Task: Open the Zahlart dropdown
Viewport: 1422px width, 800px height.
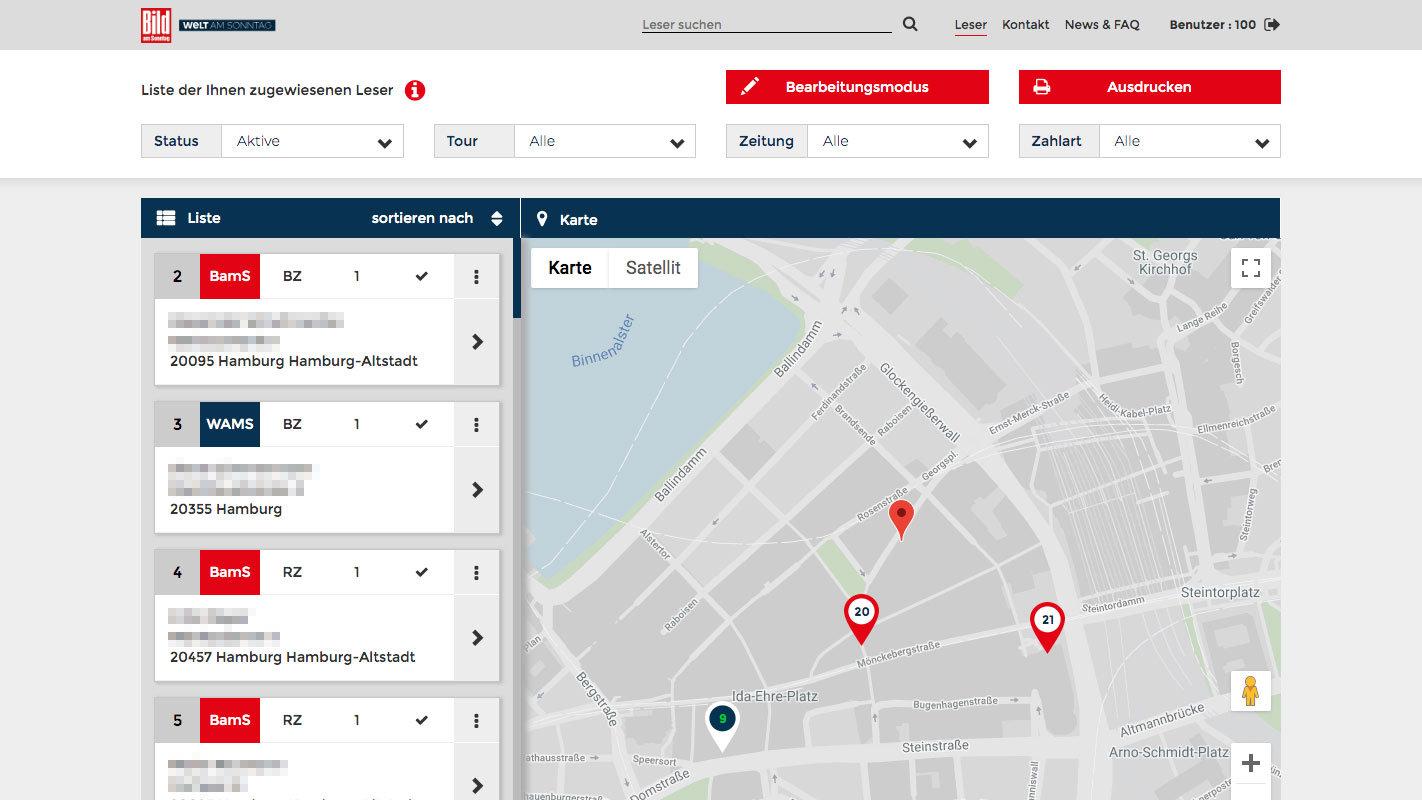Action: pos(1189,141)
